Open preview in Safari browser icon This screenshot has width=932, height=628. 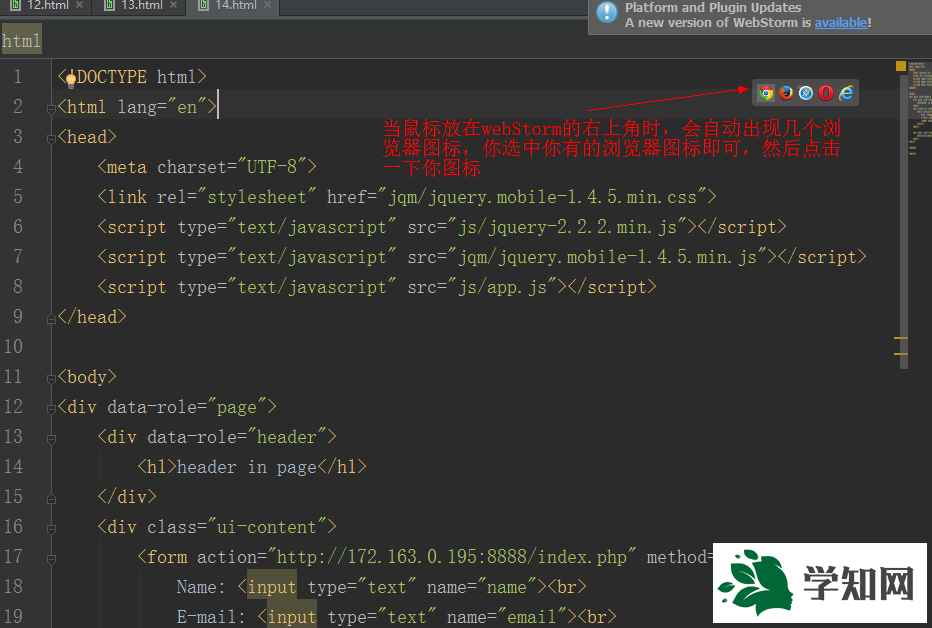click(x=806, y=93)
